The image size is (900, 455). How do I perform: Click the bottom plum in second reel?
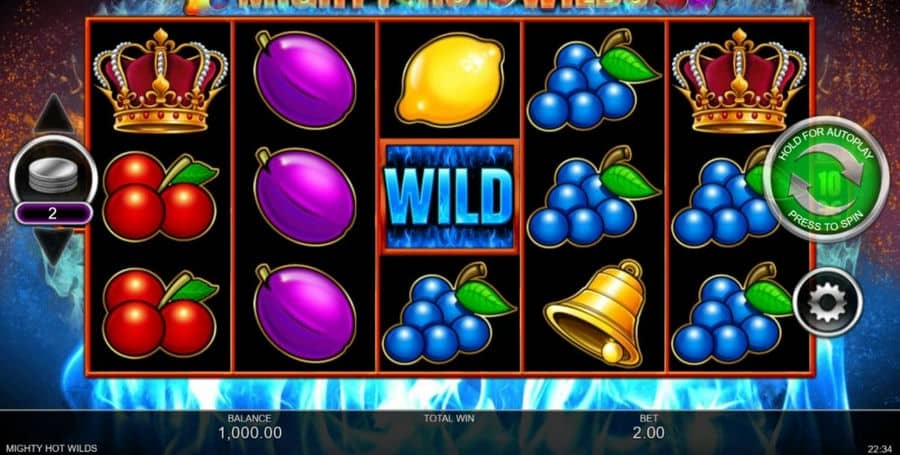tap(305, 313)
